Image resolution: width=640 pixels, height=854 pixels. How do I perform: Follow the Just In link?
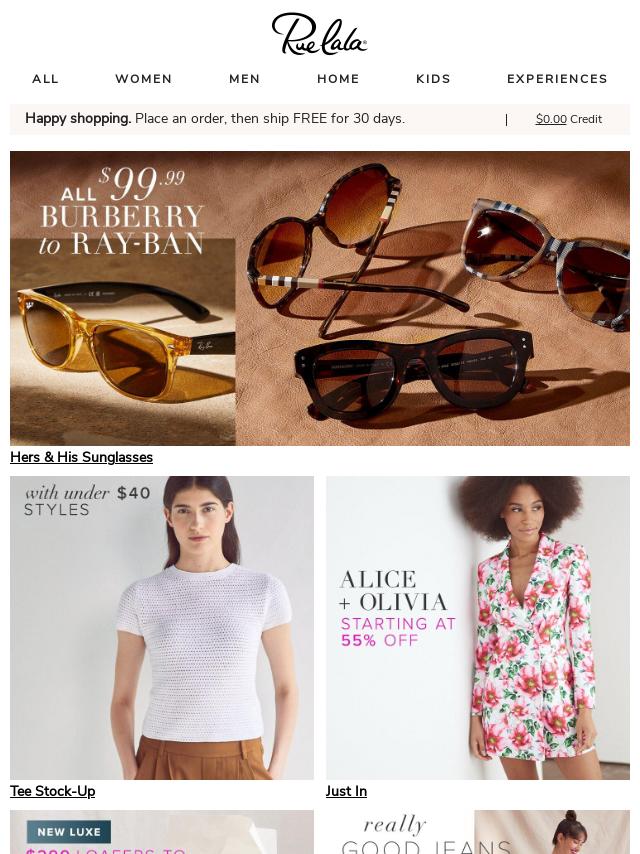coord(346,791)
